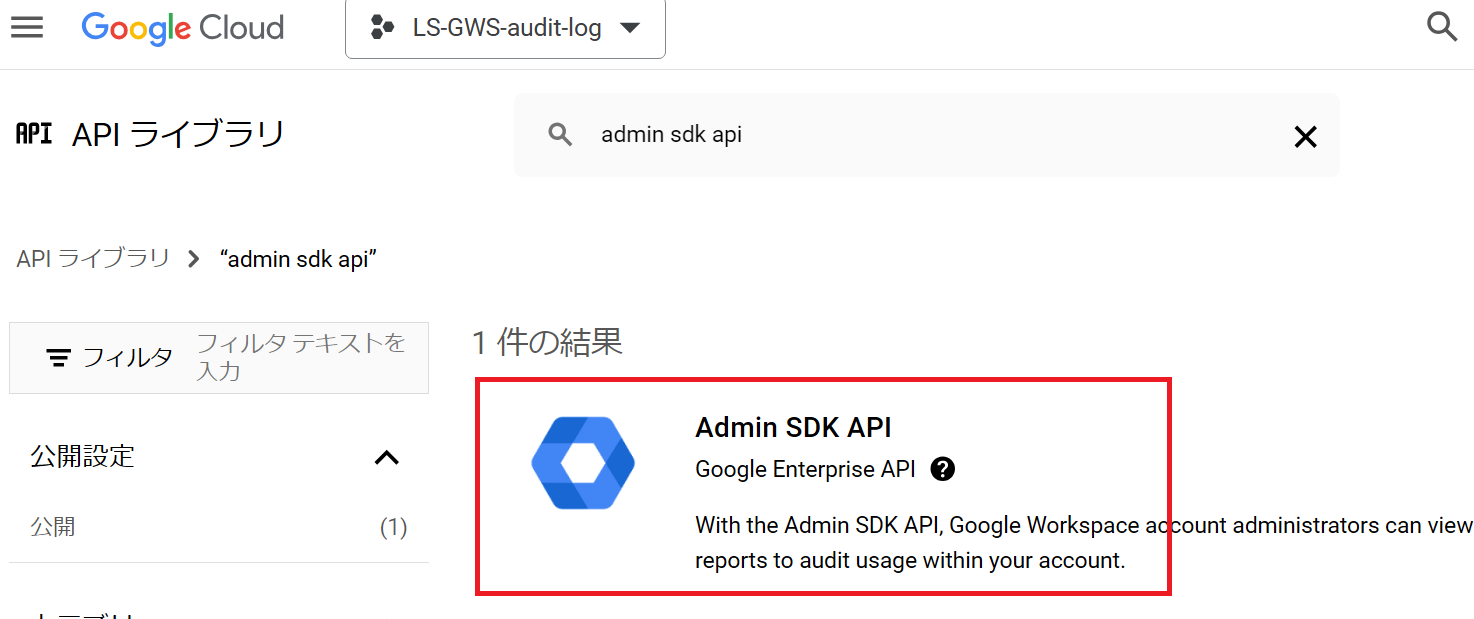The width and height of the screenshot is (1474, 619).
Task: Click the help icon next to Google Enterprise API
Action: (x=942, y=469)
